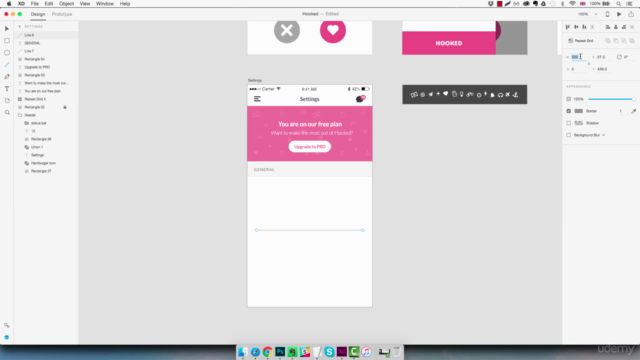Switch to the Prototype tab
Image resolution: width=640 pixels, height=360 pixels.
62,14
